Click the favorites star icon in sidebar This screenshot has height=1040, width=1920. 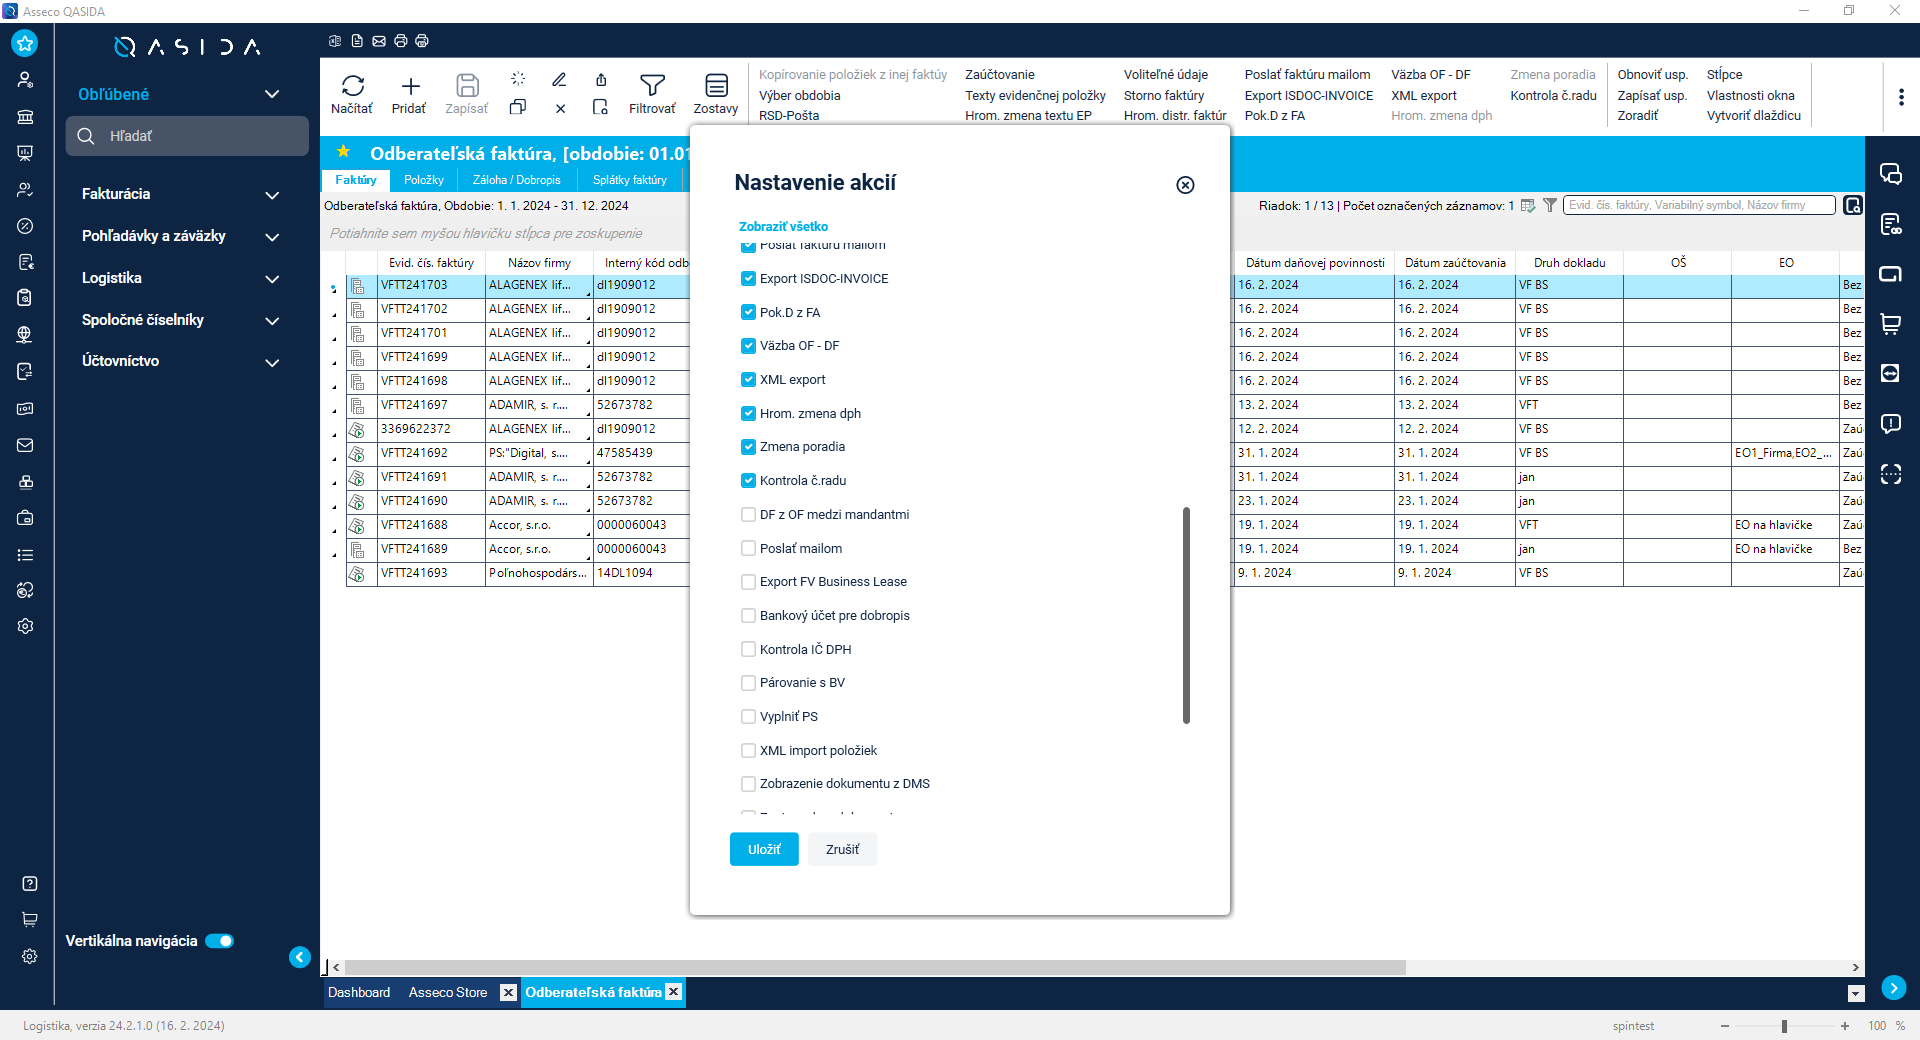(x=25, y=43)
